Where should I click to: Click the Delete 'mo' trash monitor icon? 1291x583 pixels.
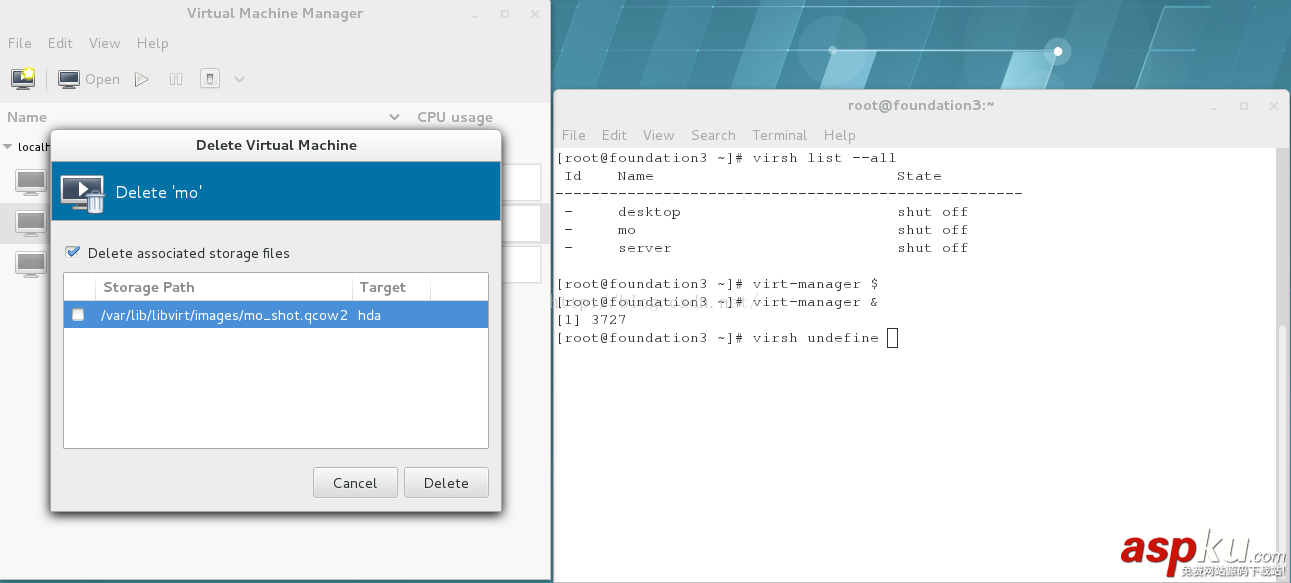pos(83,193)
